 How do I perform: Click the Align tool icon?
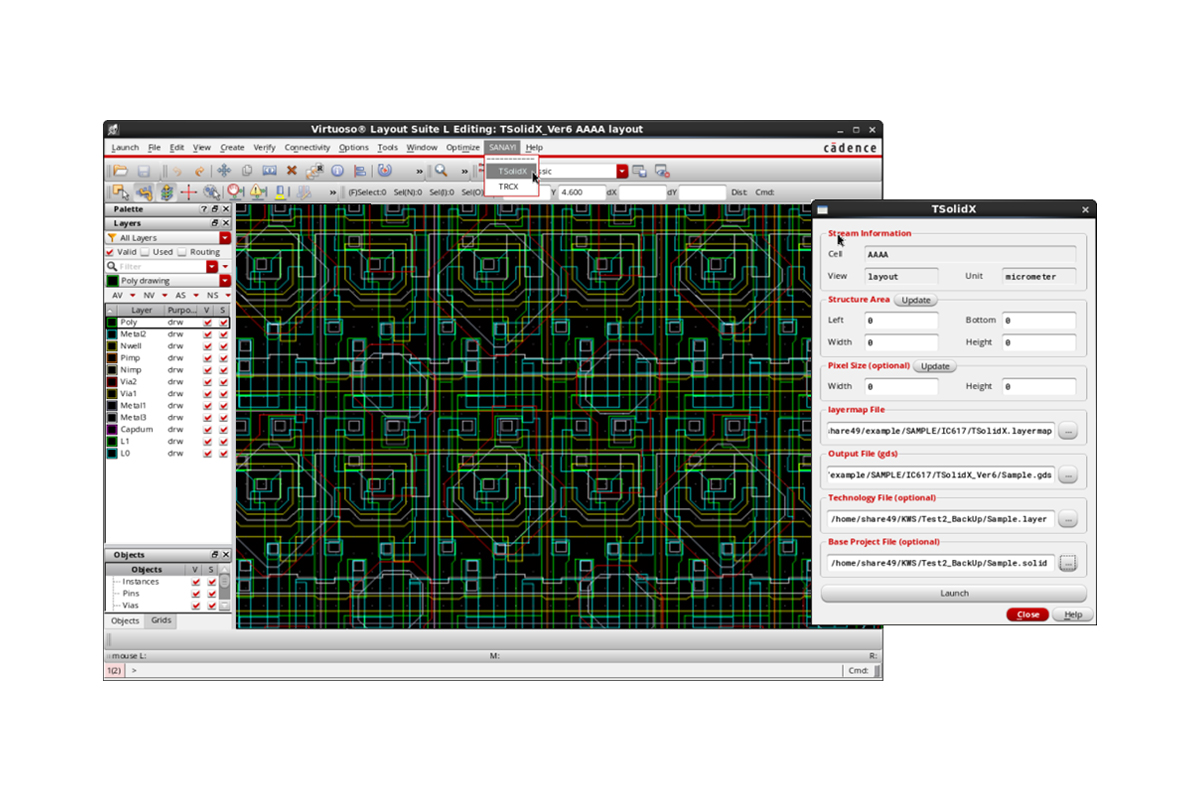click(360, 171)
